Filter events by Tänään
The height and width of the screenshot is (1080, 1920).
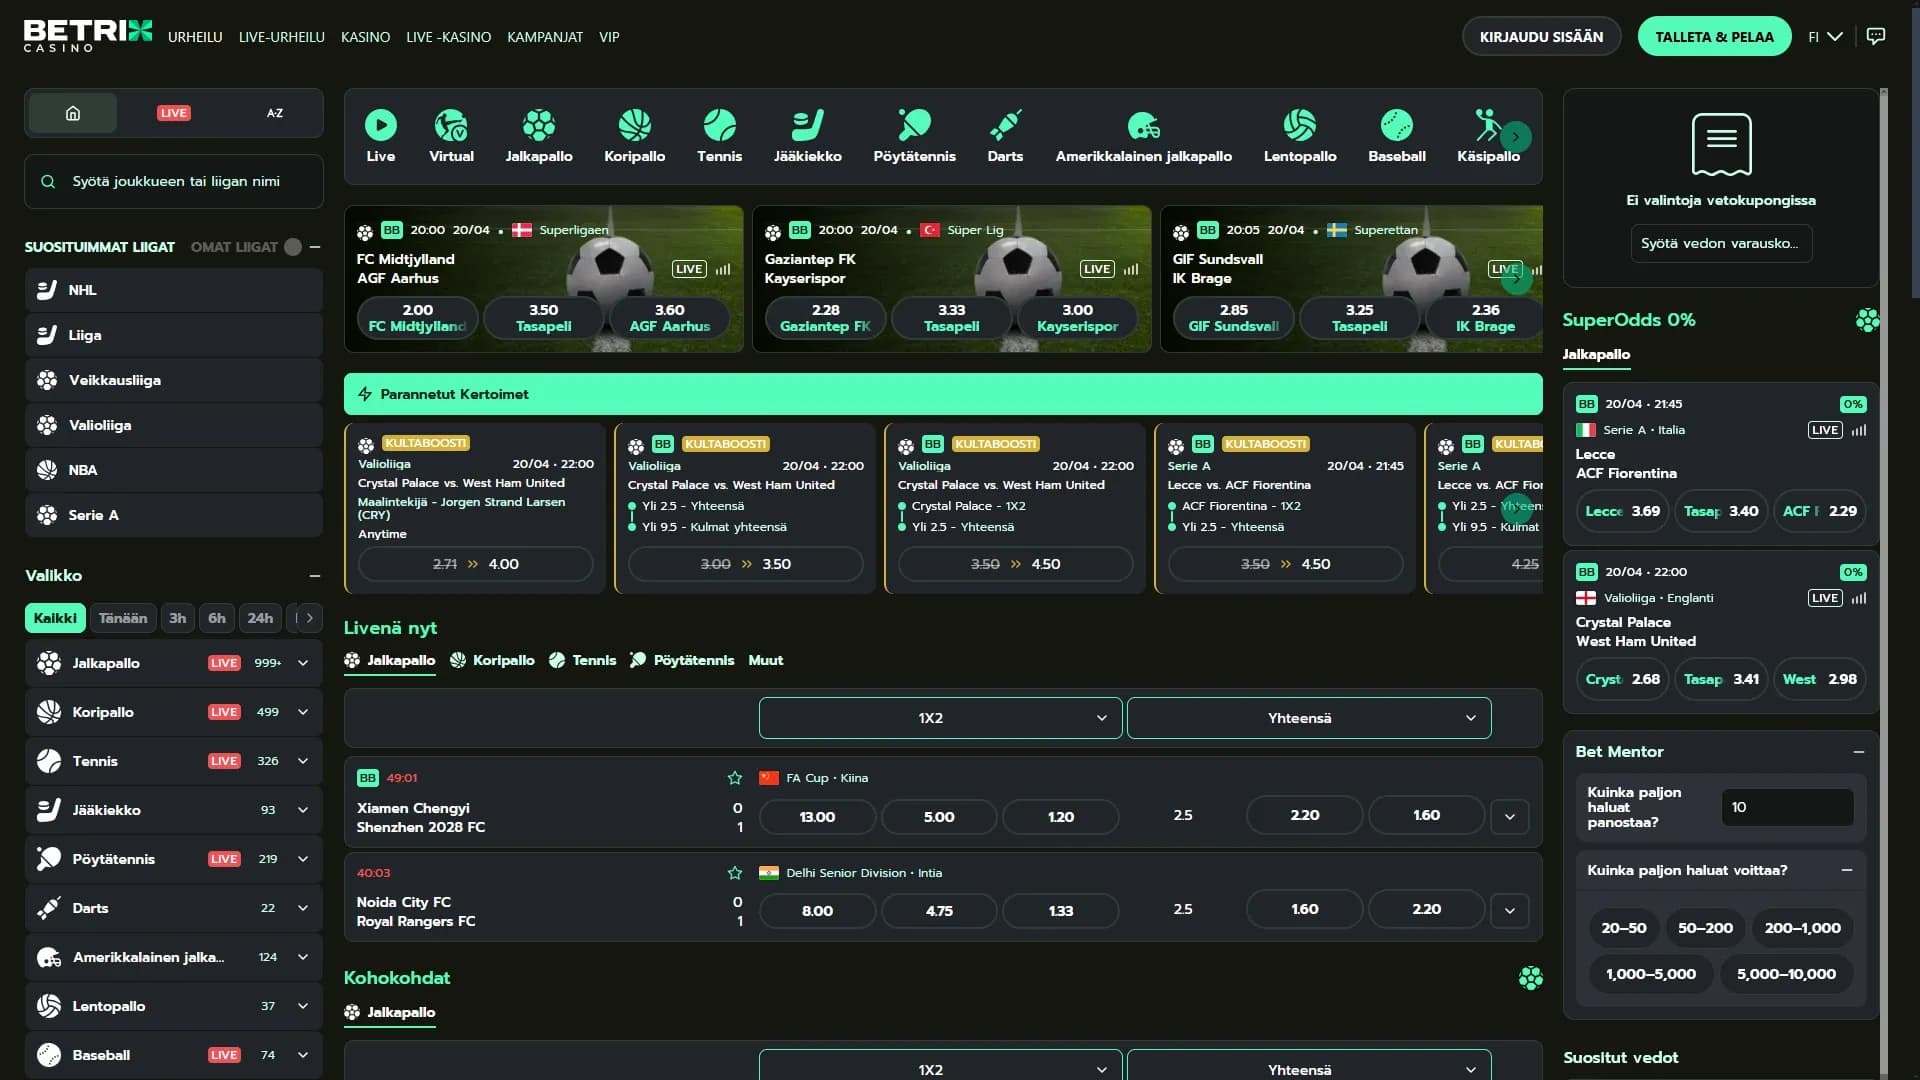(123, 618)
